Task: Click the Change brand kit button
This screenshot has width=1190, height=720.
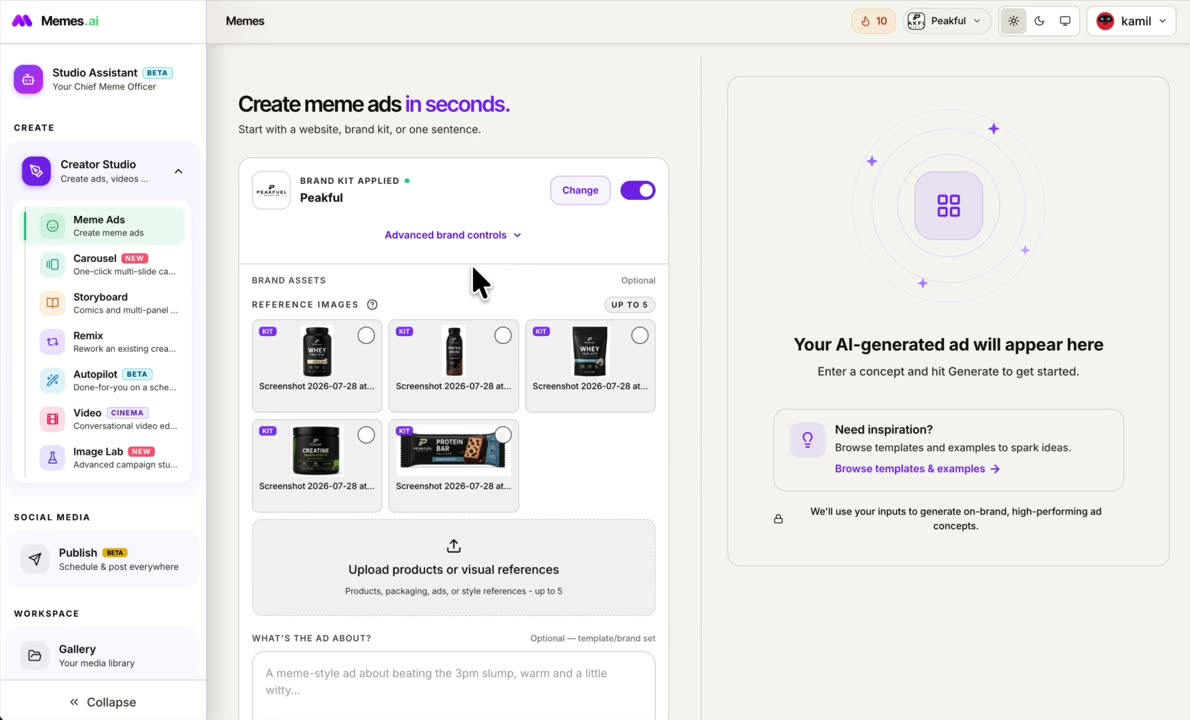Action: [580, 190]
